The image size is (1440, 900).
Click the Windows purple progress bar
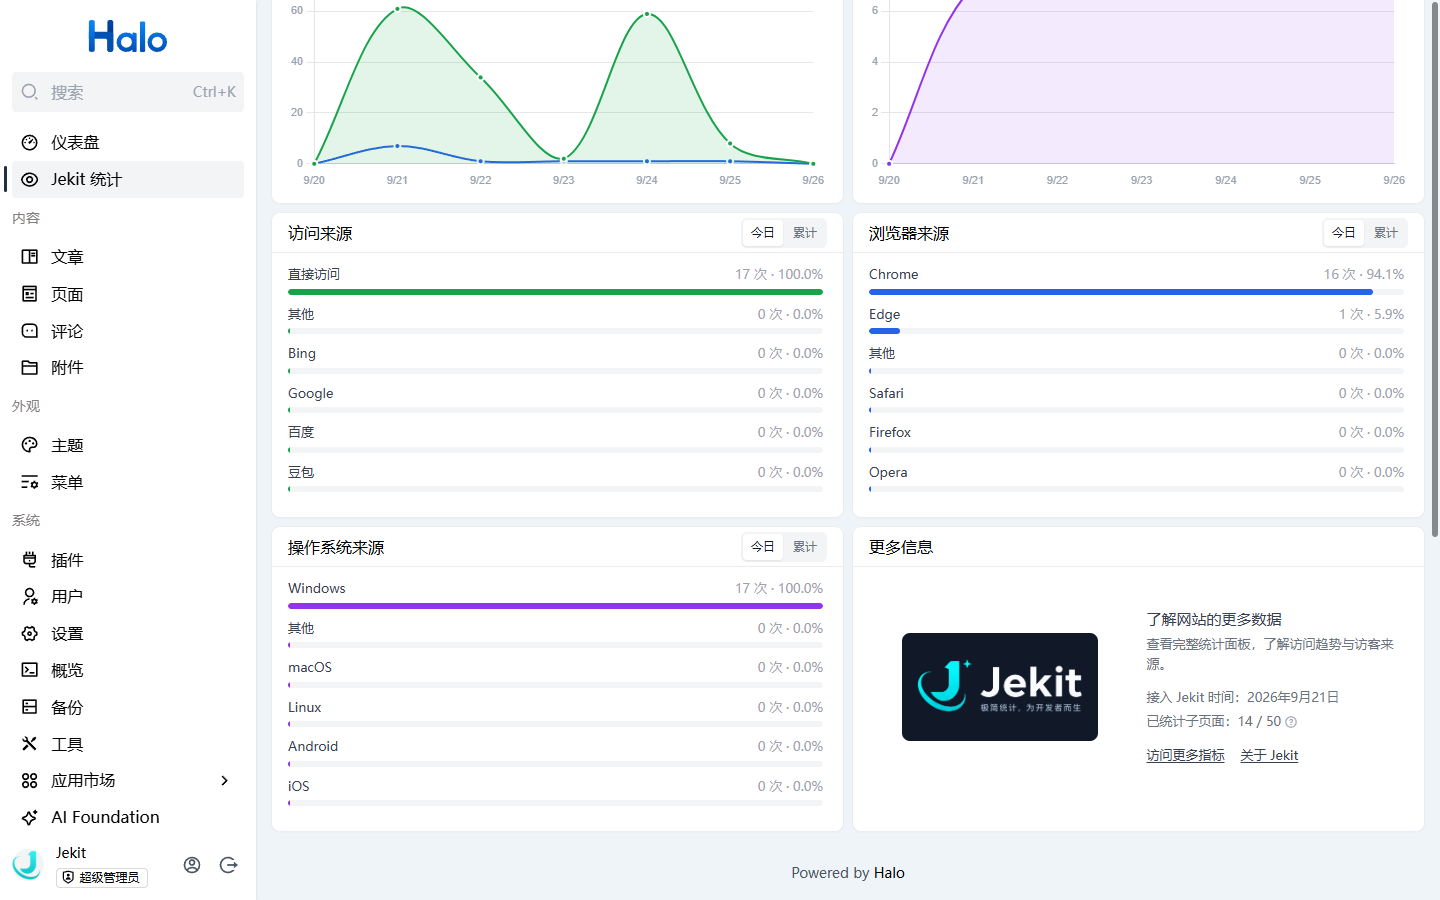click(x=555, y=606)
